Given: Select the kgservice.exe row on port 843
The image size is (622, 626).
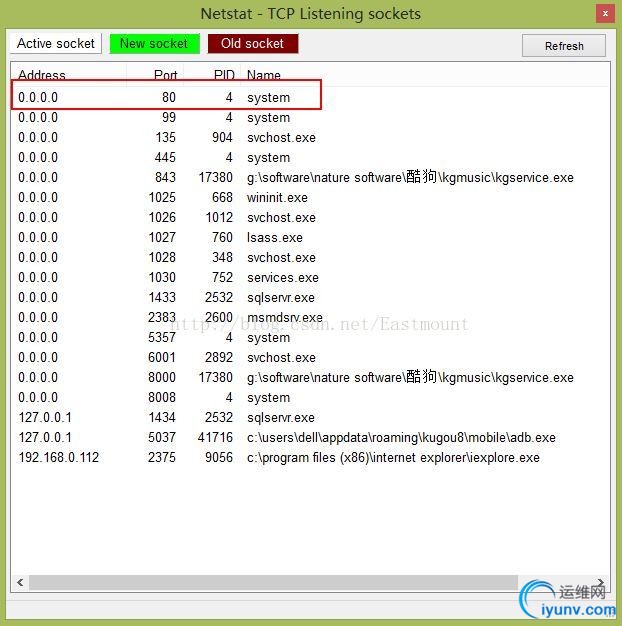Looking at the screenshot, I should pyautogui.click(x=310, y=177).
